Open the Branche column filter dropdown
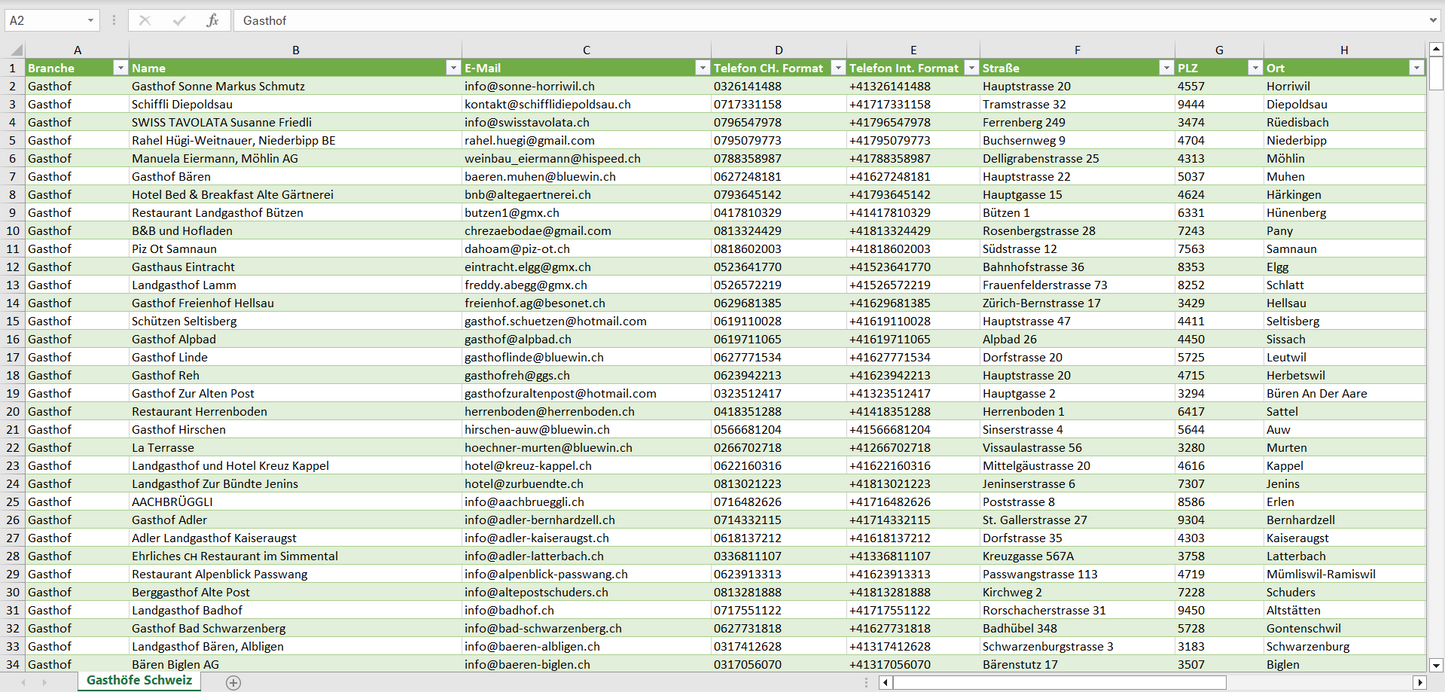This screenshot has width=1445, height=692. click(x=120, y=68)
